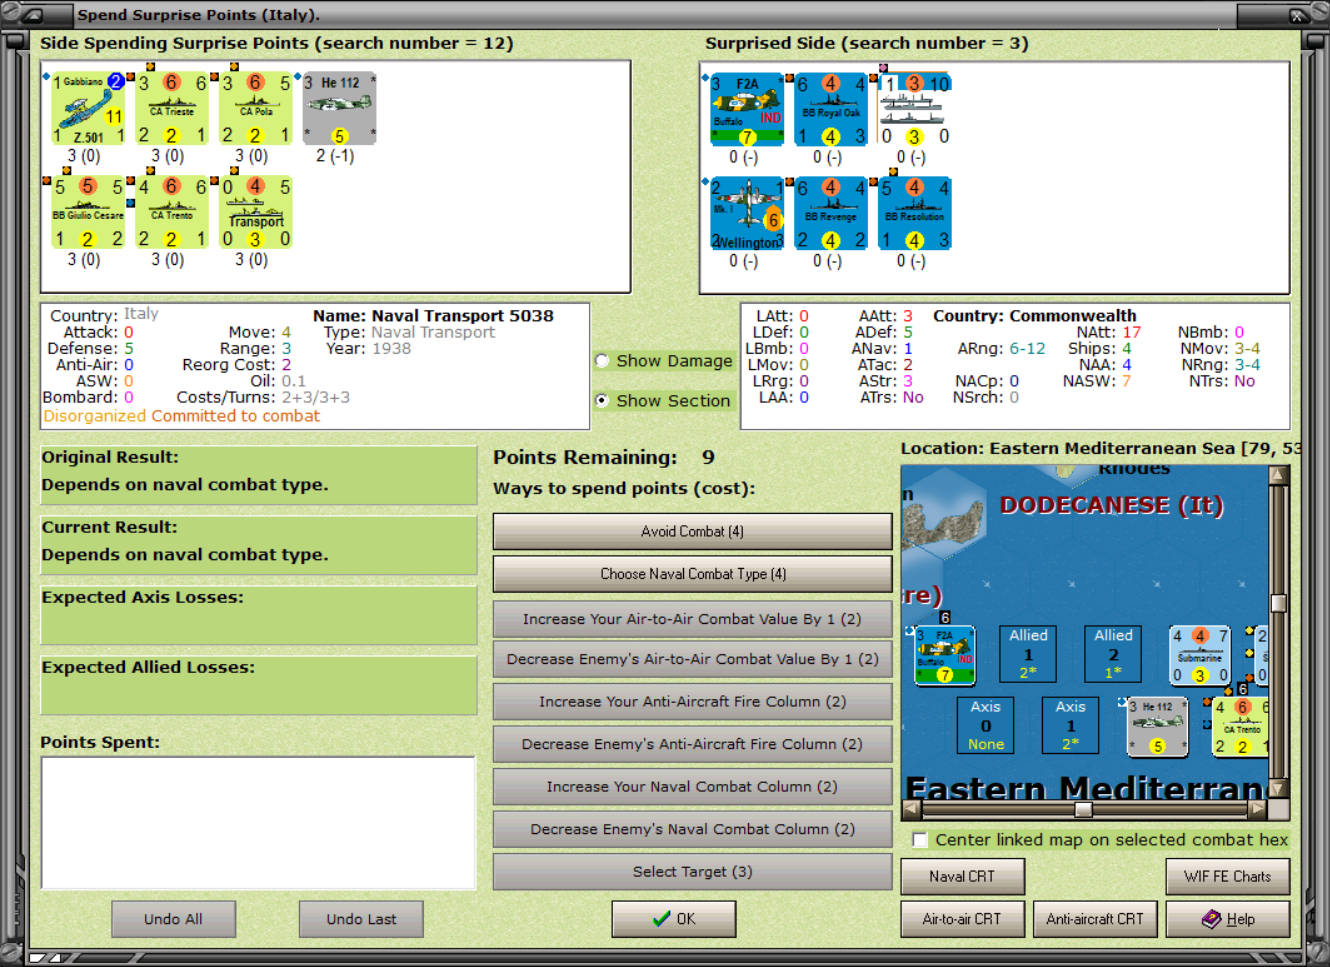This screenshot has height=967, width=1330.
Task: Click the Original Result text panel
Action: (x=258, y=475)
